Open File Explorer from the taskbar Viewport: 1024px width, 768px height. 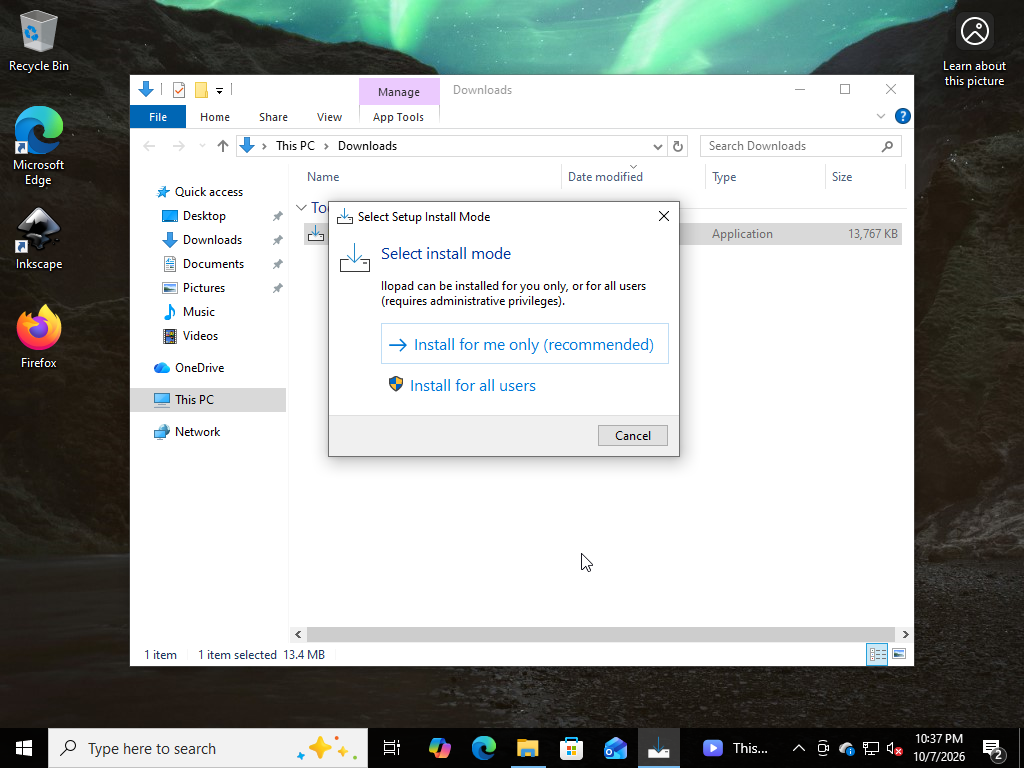pos(528,748)
